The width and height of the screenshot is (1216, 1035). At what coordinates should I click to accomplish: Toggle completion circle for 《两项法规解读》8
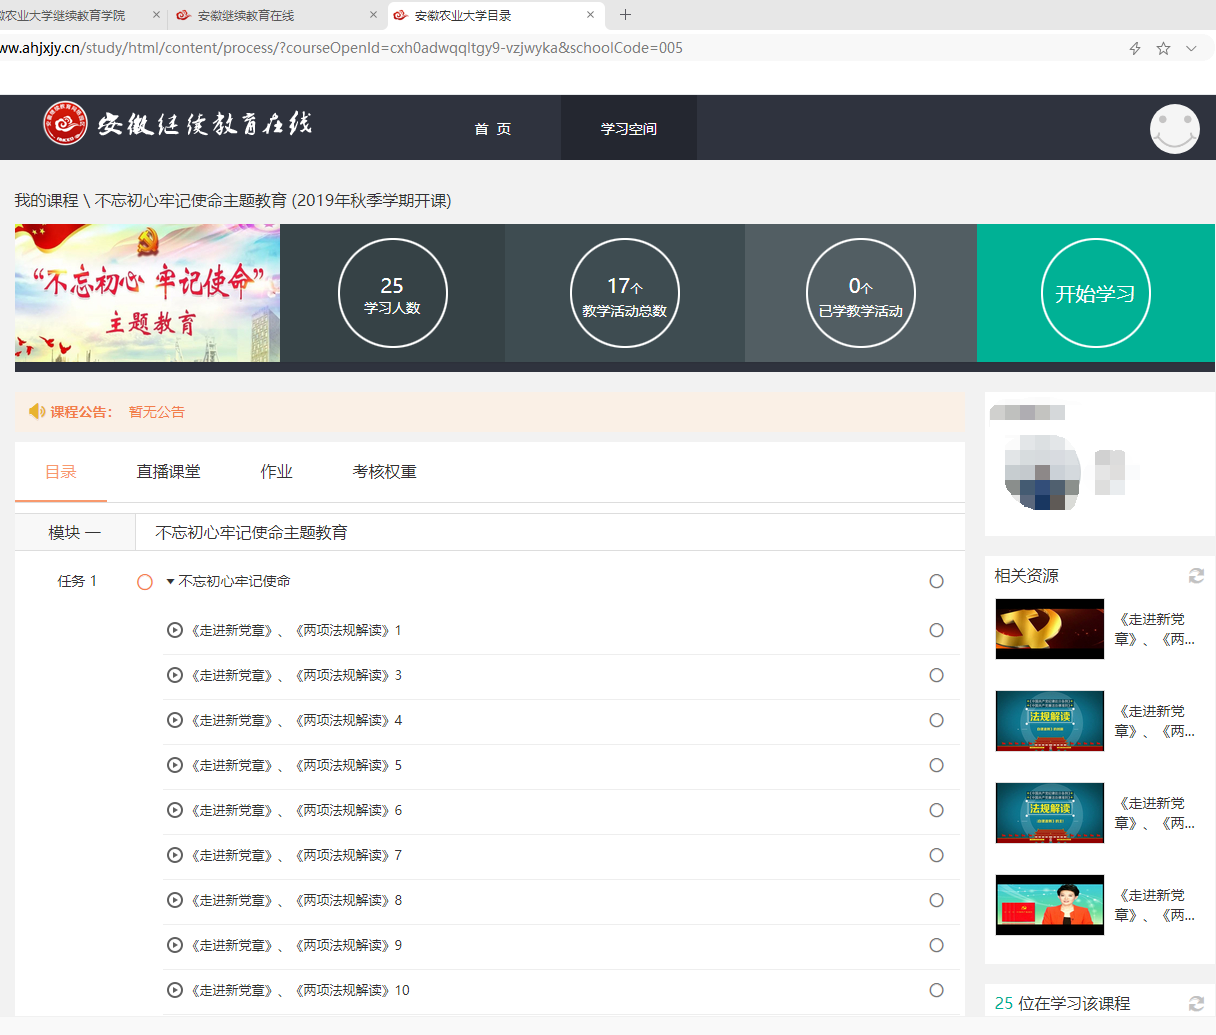[x=936, y=900]
